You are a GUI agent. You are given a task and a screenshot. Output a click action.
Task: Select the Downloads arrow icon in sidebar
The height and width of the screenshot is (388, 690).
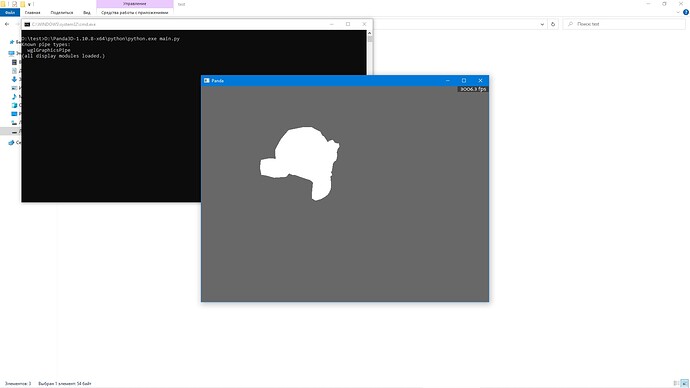14,79
